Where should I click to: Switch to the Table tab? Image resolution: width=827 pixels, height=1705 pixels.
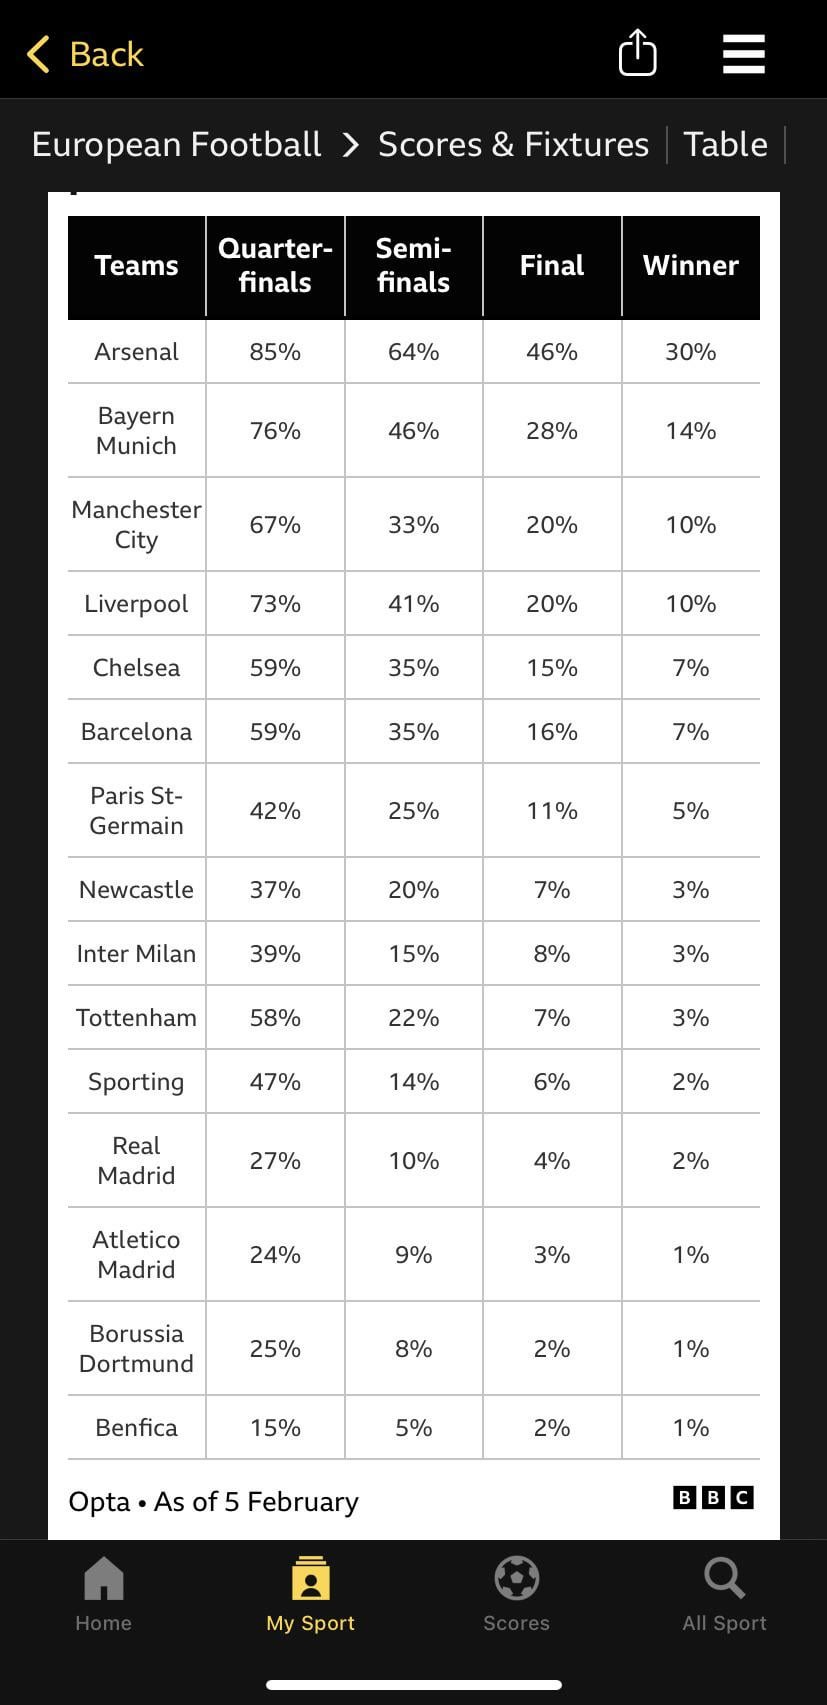725,144
